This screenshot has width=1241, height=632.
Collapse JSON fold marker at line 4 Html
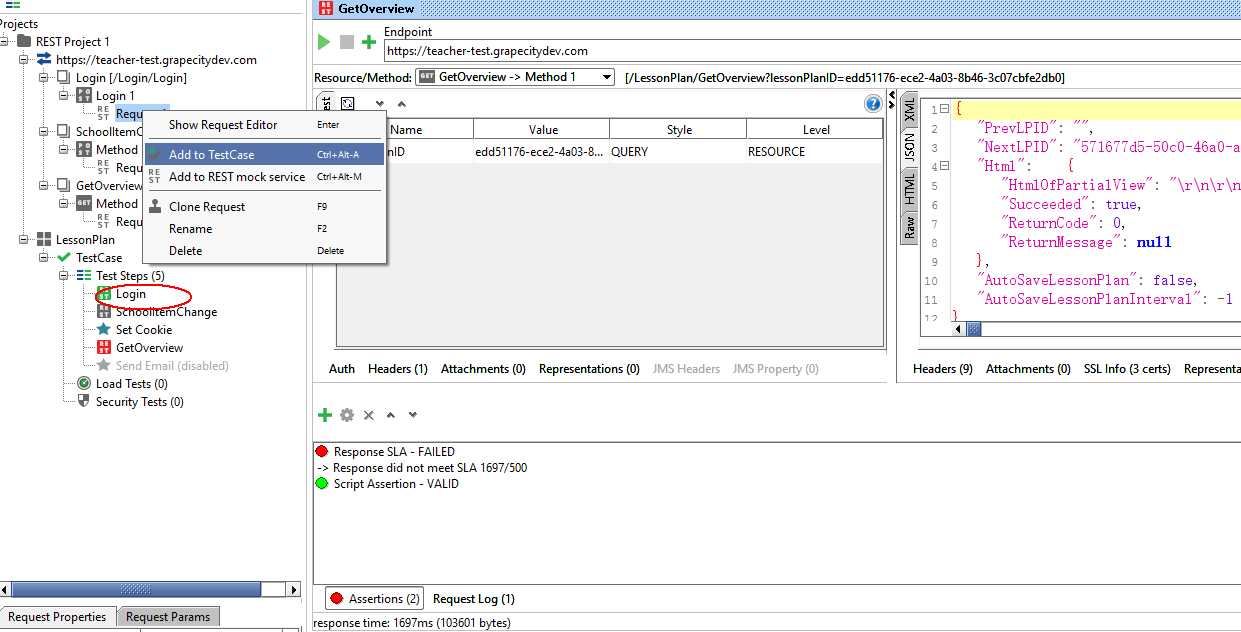[943, 166]
